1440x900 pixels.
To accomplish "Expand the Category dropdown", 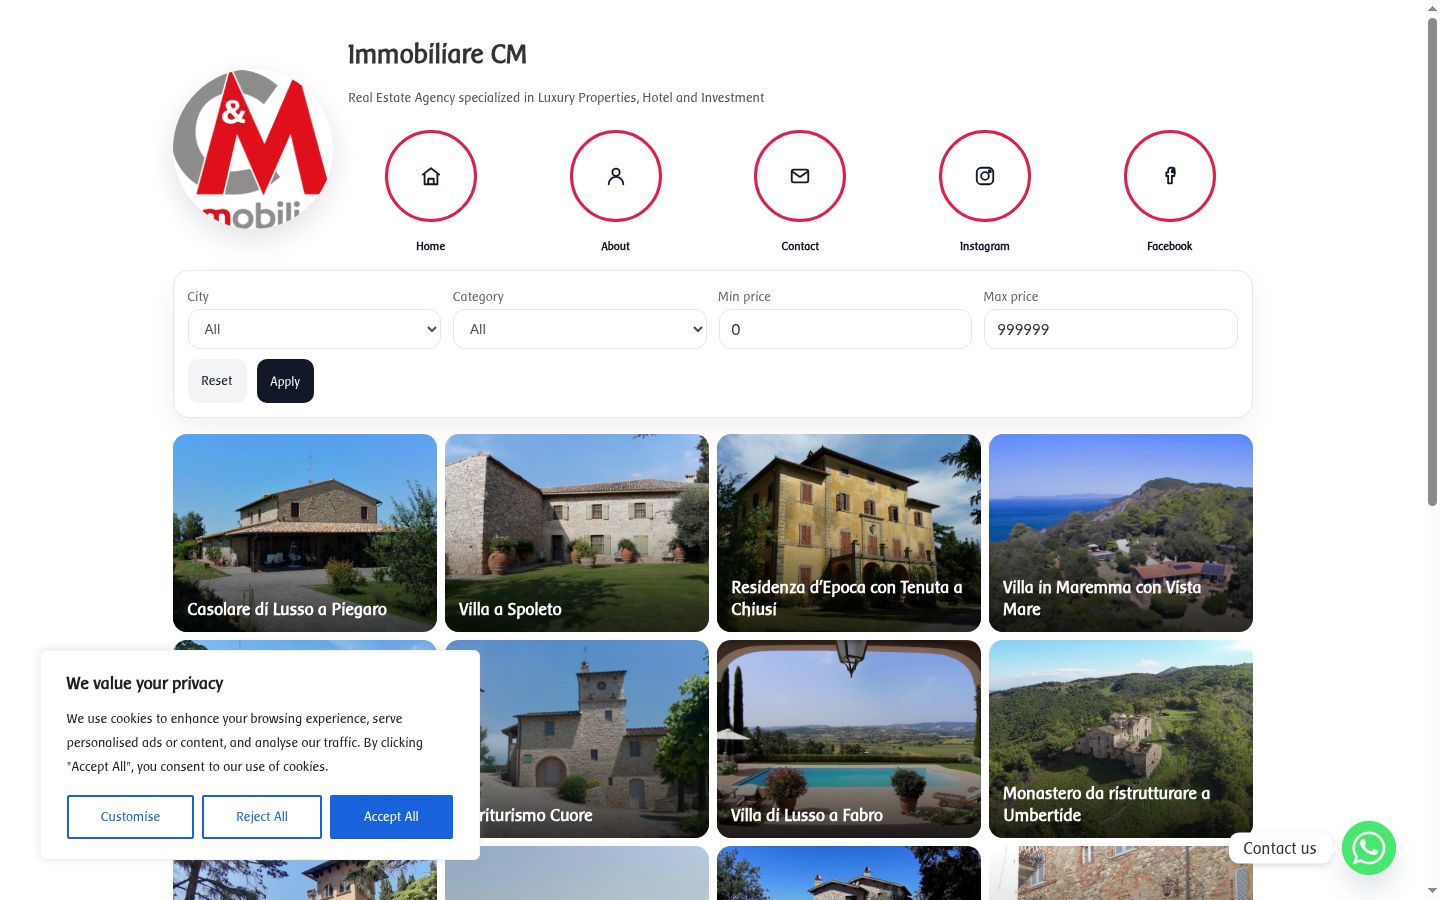I will pos(580,329).
